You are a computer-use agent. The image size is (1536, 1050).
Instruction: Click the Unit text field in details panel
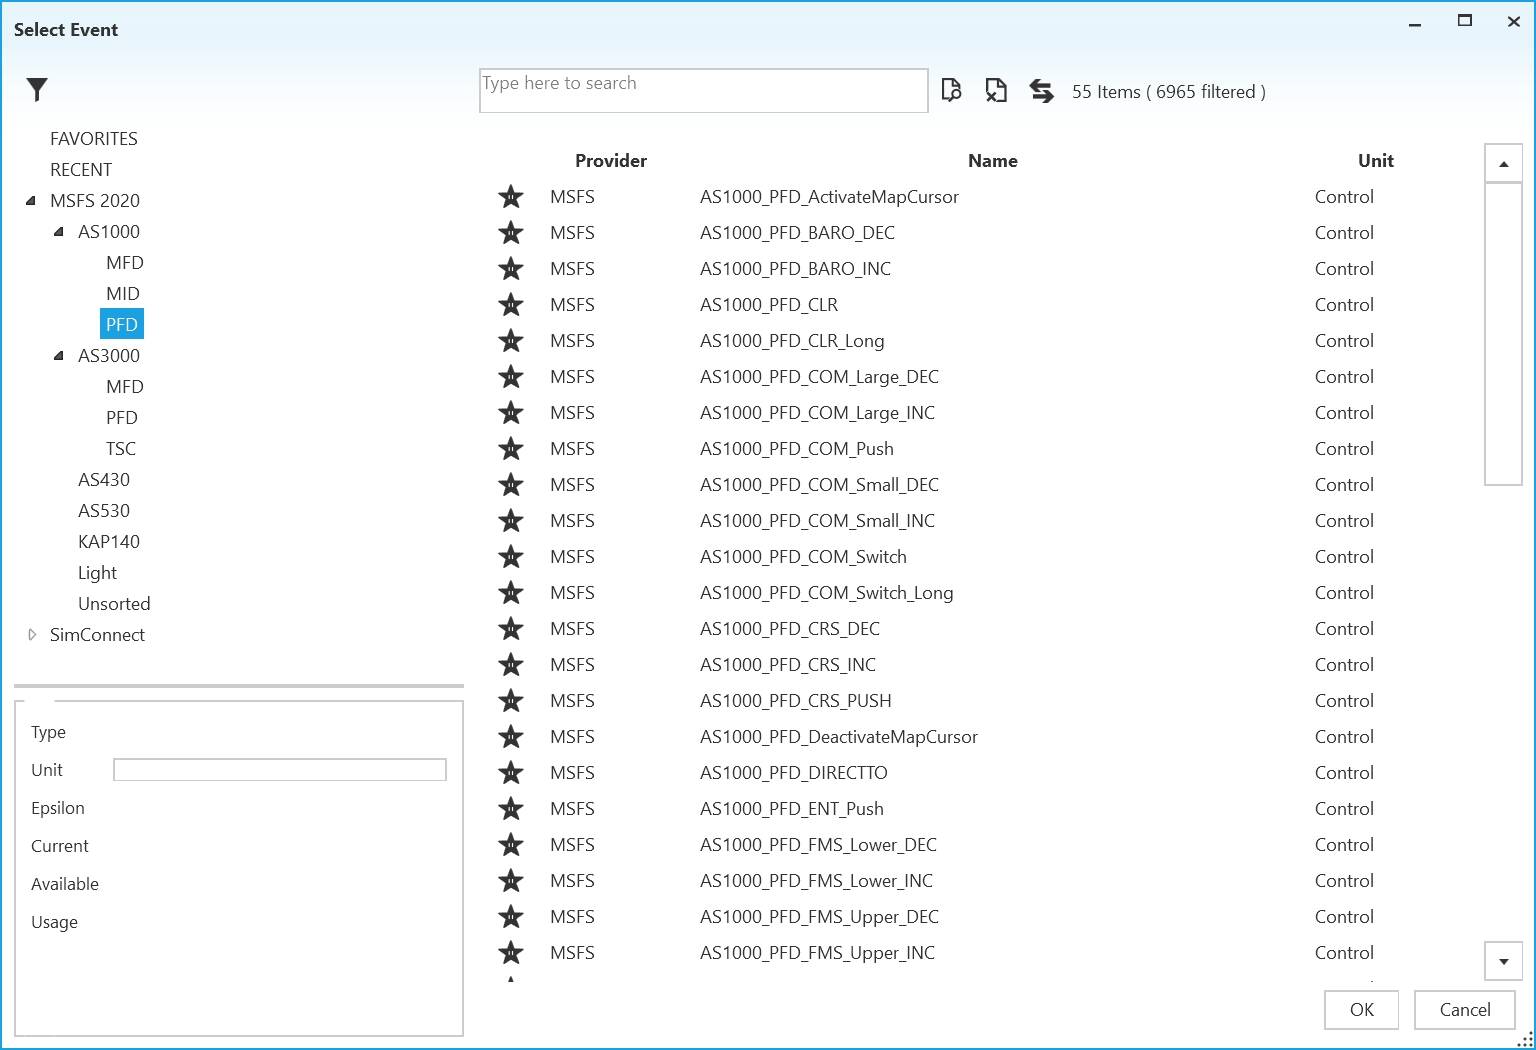(280, 770)
